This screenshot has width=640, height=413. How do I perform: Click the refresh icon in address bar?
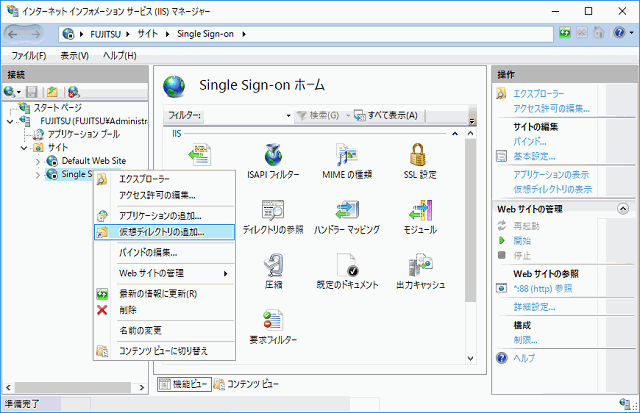pyautogui.click(x=565, y=33)
